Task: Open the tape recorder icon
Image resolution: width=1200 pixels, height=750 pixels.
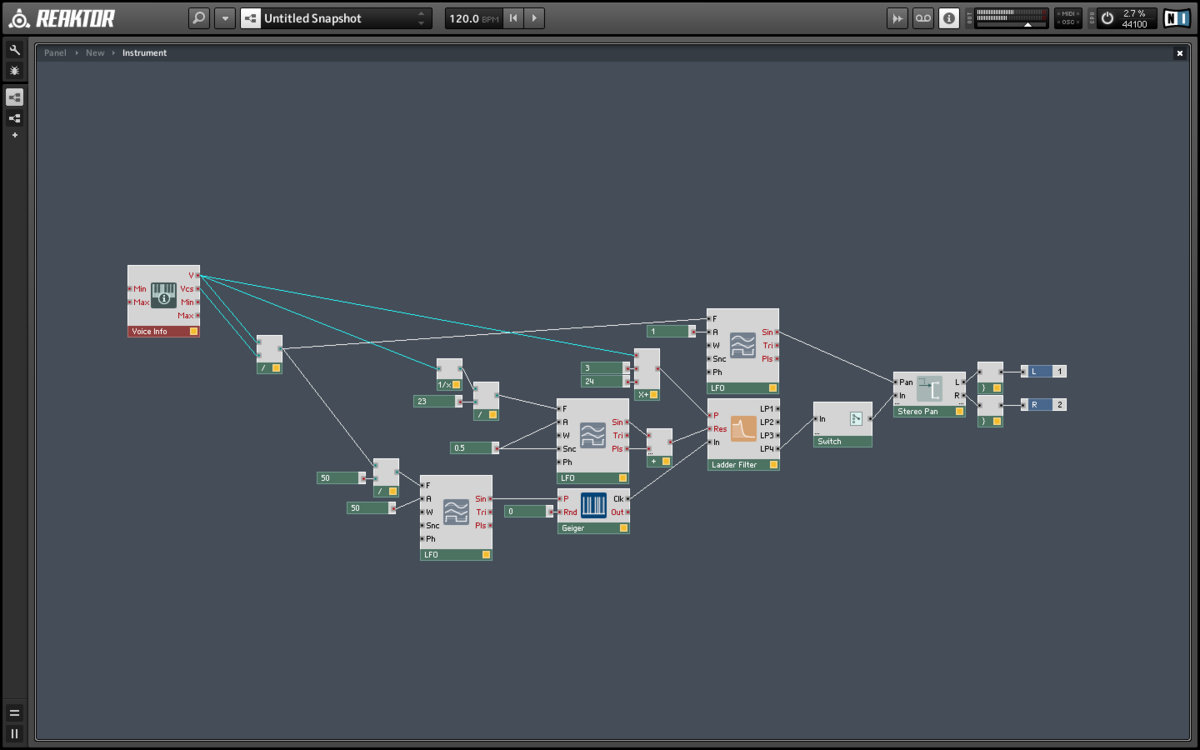Action: [x=923, y=18]
